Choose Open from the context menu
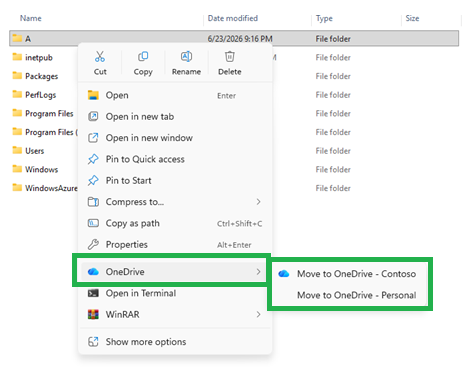The width and height of the screenshot is (464, 378). [175, 95]
